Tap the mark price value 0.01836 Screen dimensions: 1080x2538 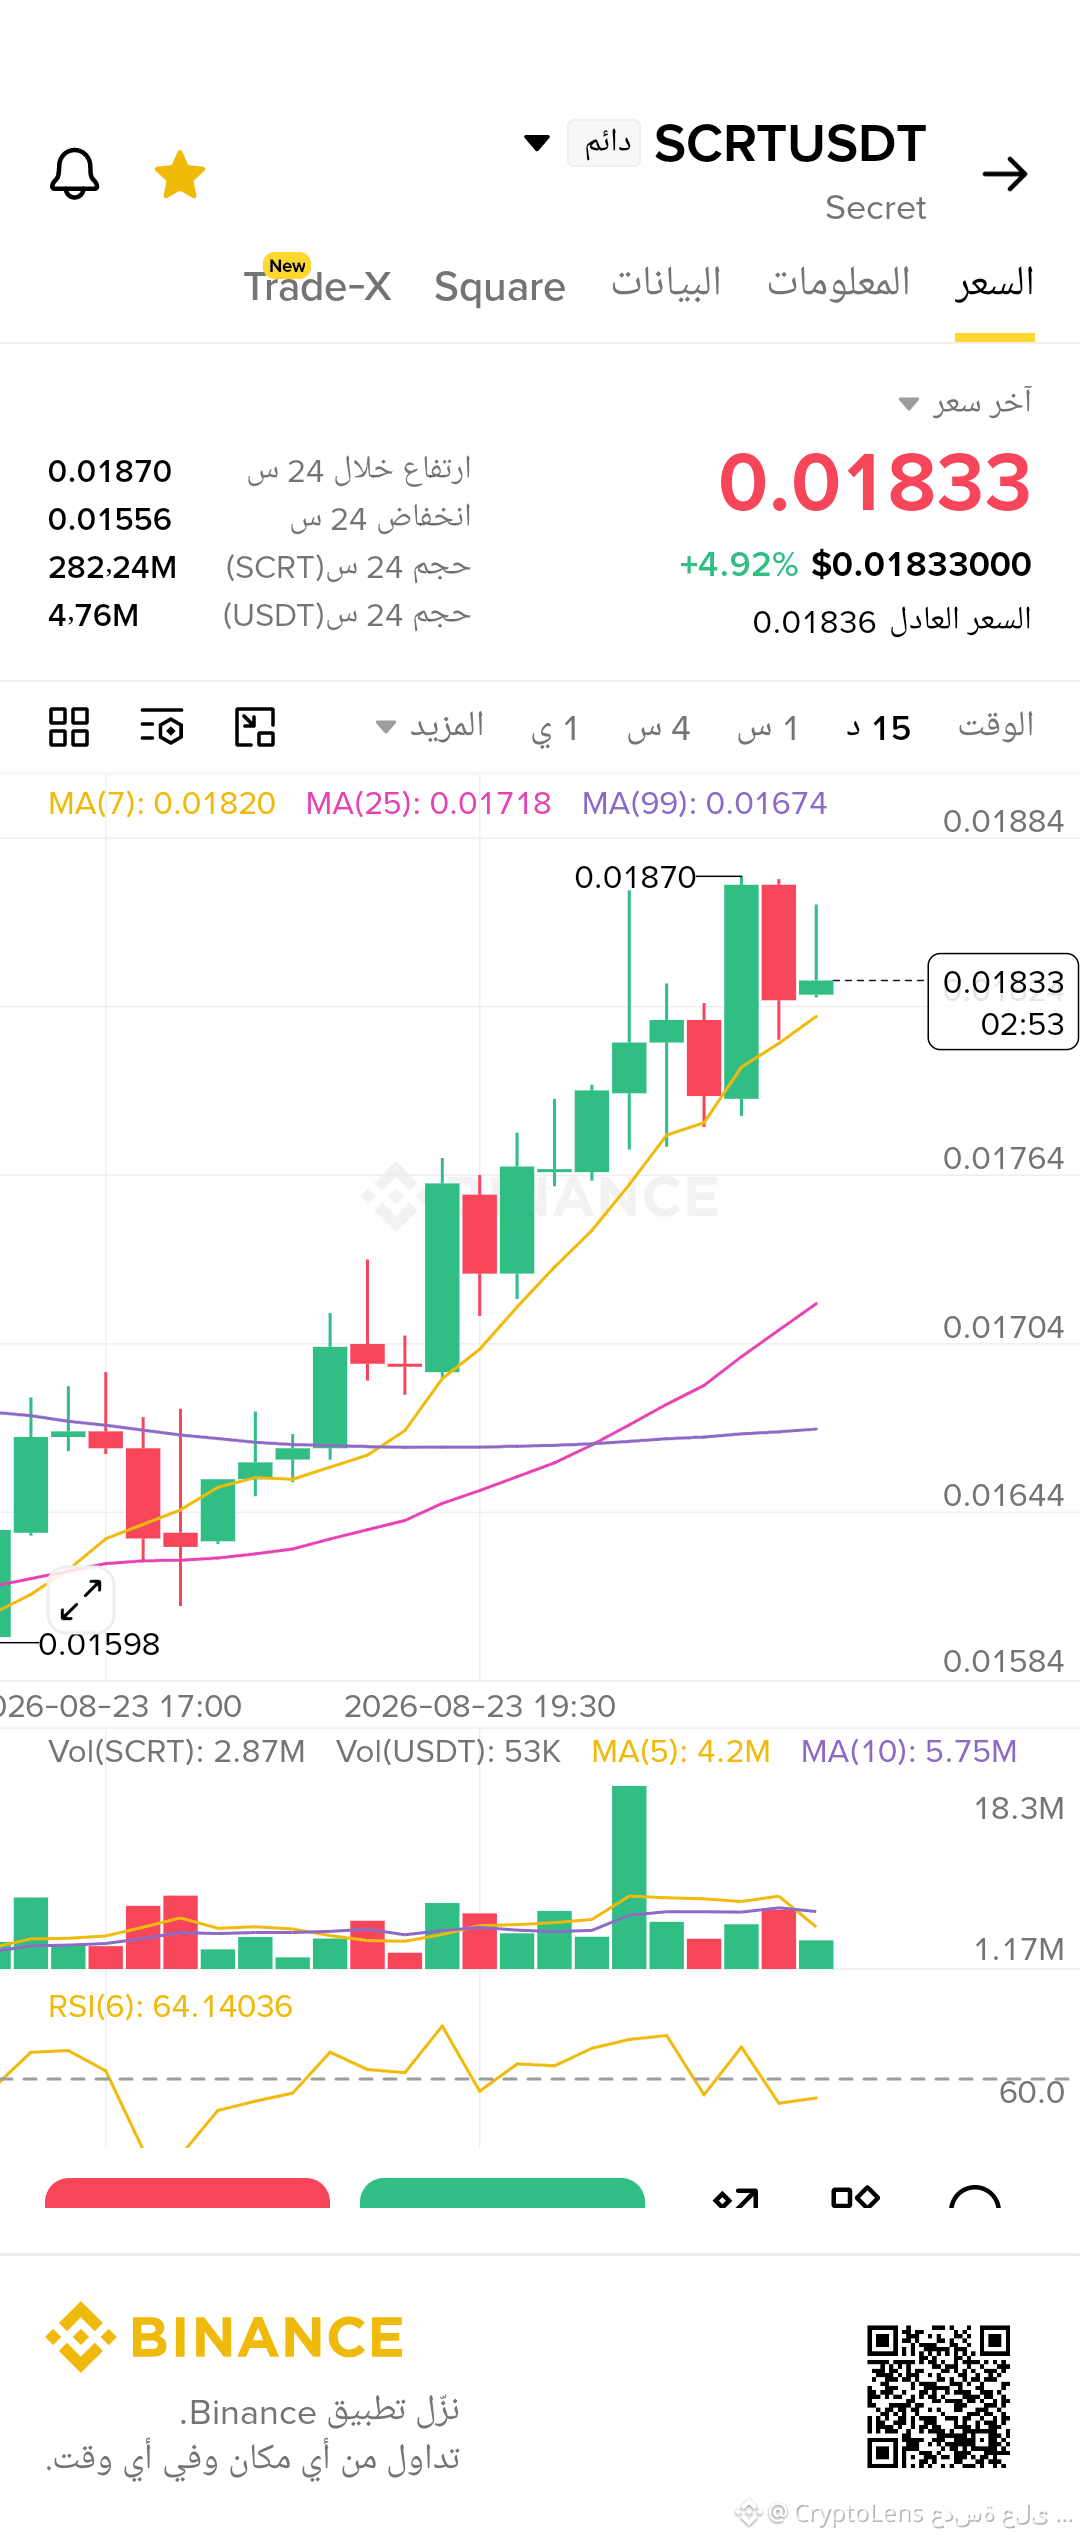(x=814, y=622)
